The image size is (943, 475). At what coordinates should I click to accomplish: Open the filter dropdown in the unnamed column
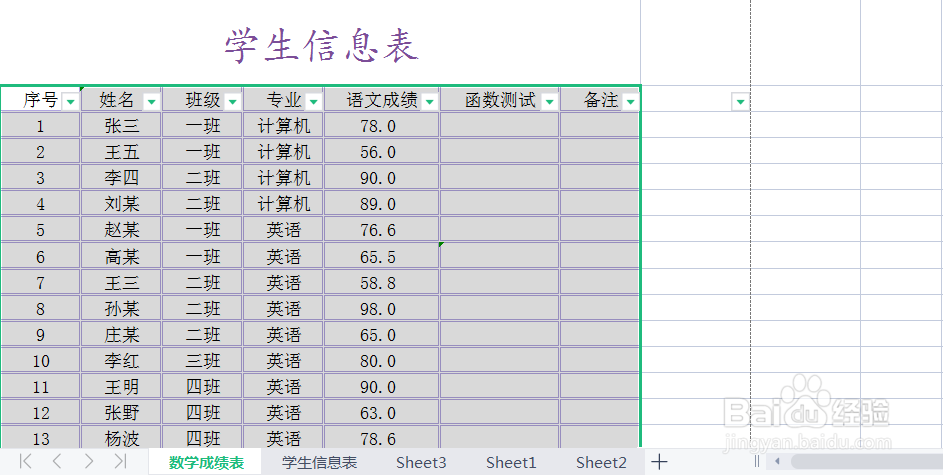click(740, 102)
